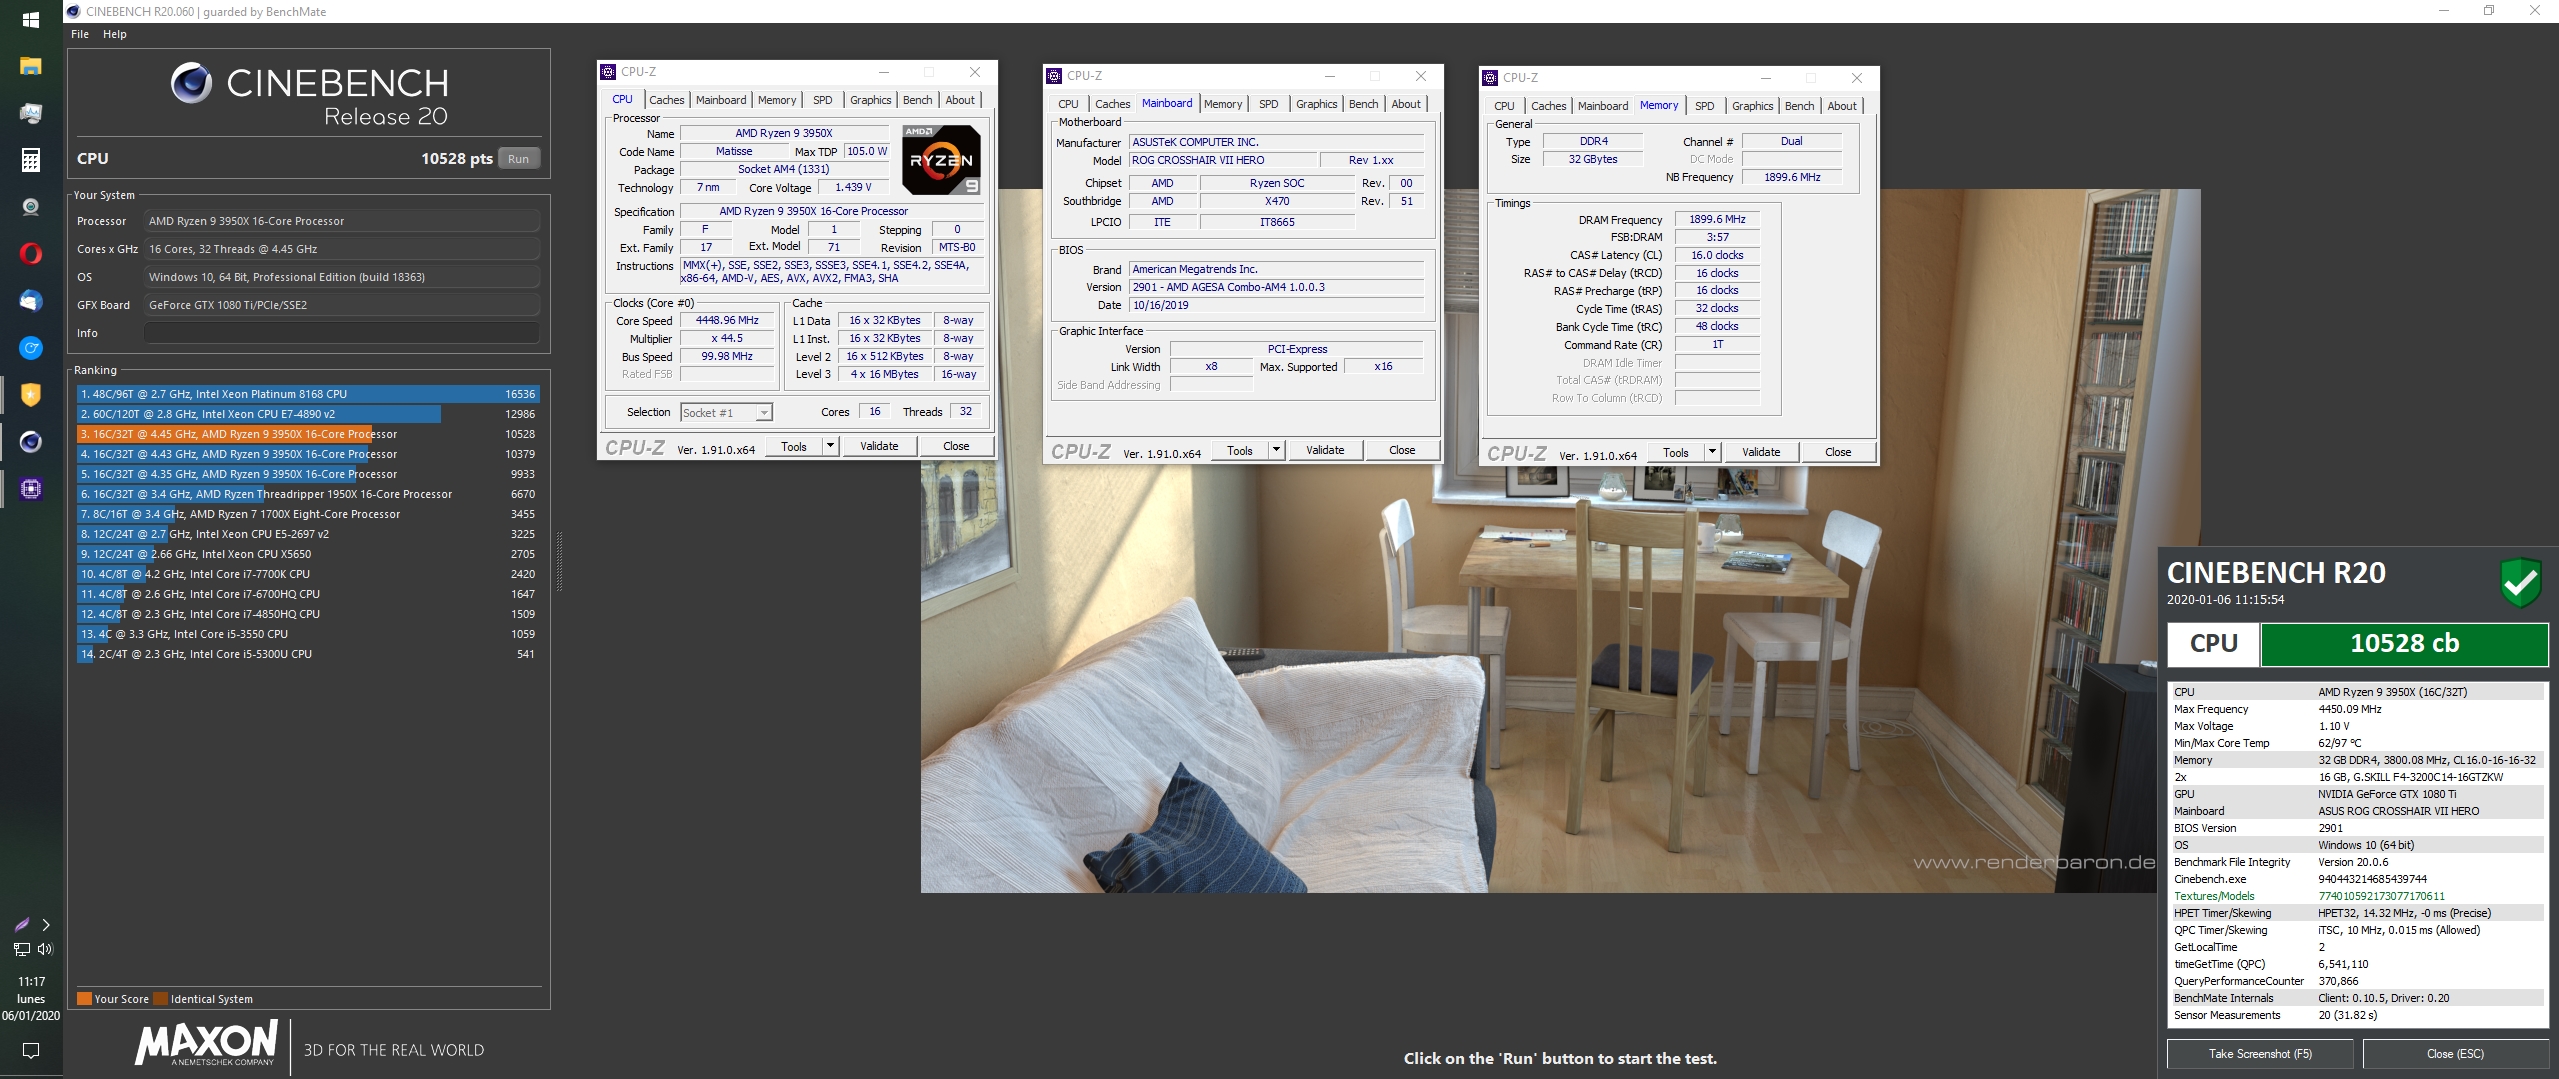Click the Cinebench sphere logo
Image resolution: width=2559 pixels, height=1079 pixels.
[191, 83]
